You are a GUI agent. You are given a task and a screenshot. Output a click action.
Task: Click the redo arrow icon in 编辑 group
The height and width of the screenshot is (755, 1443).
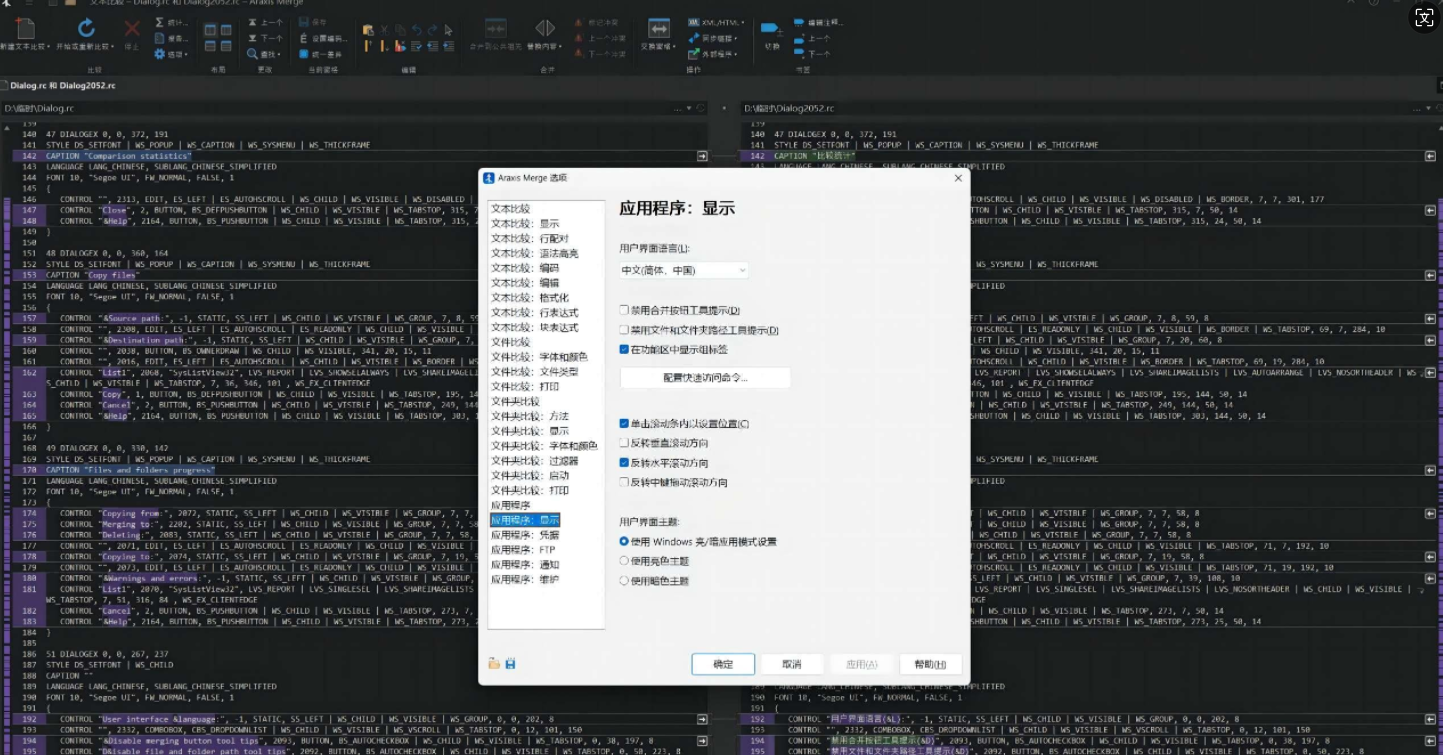coord(433,30)
